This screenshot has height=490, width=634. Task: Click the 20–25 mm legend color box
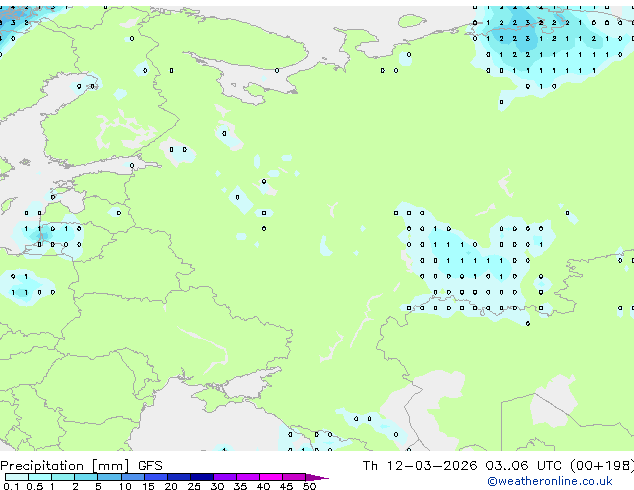pos(179,477)
